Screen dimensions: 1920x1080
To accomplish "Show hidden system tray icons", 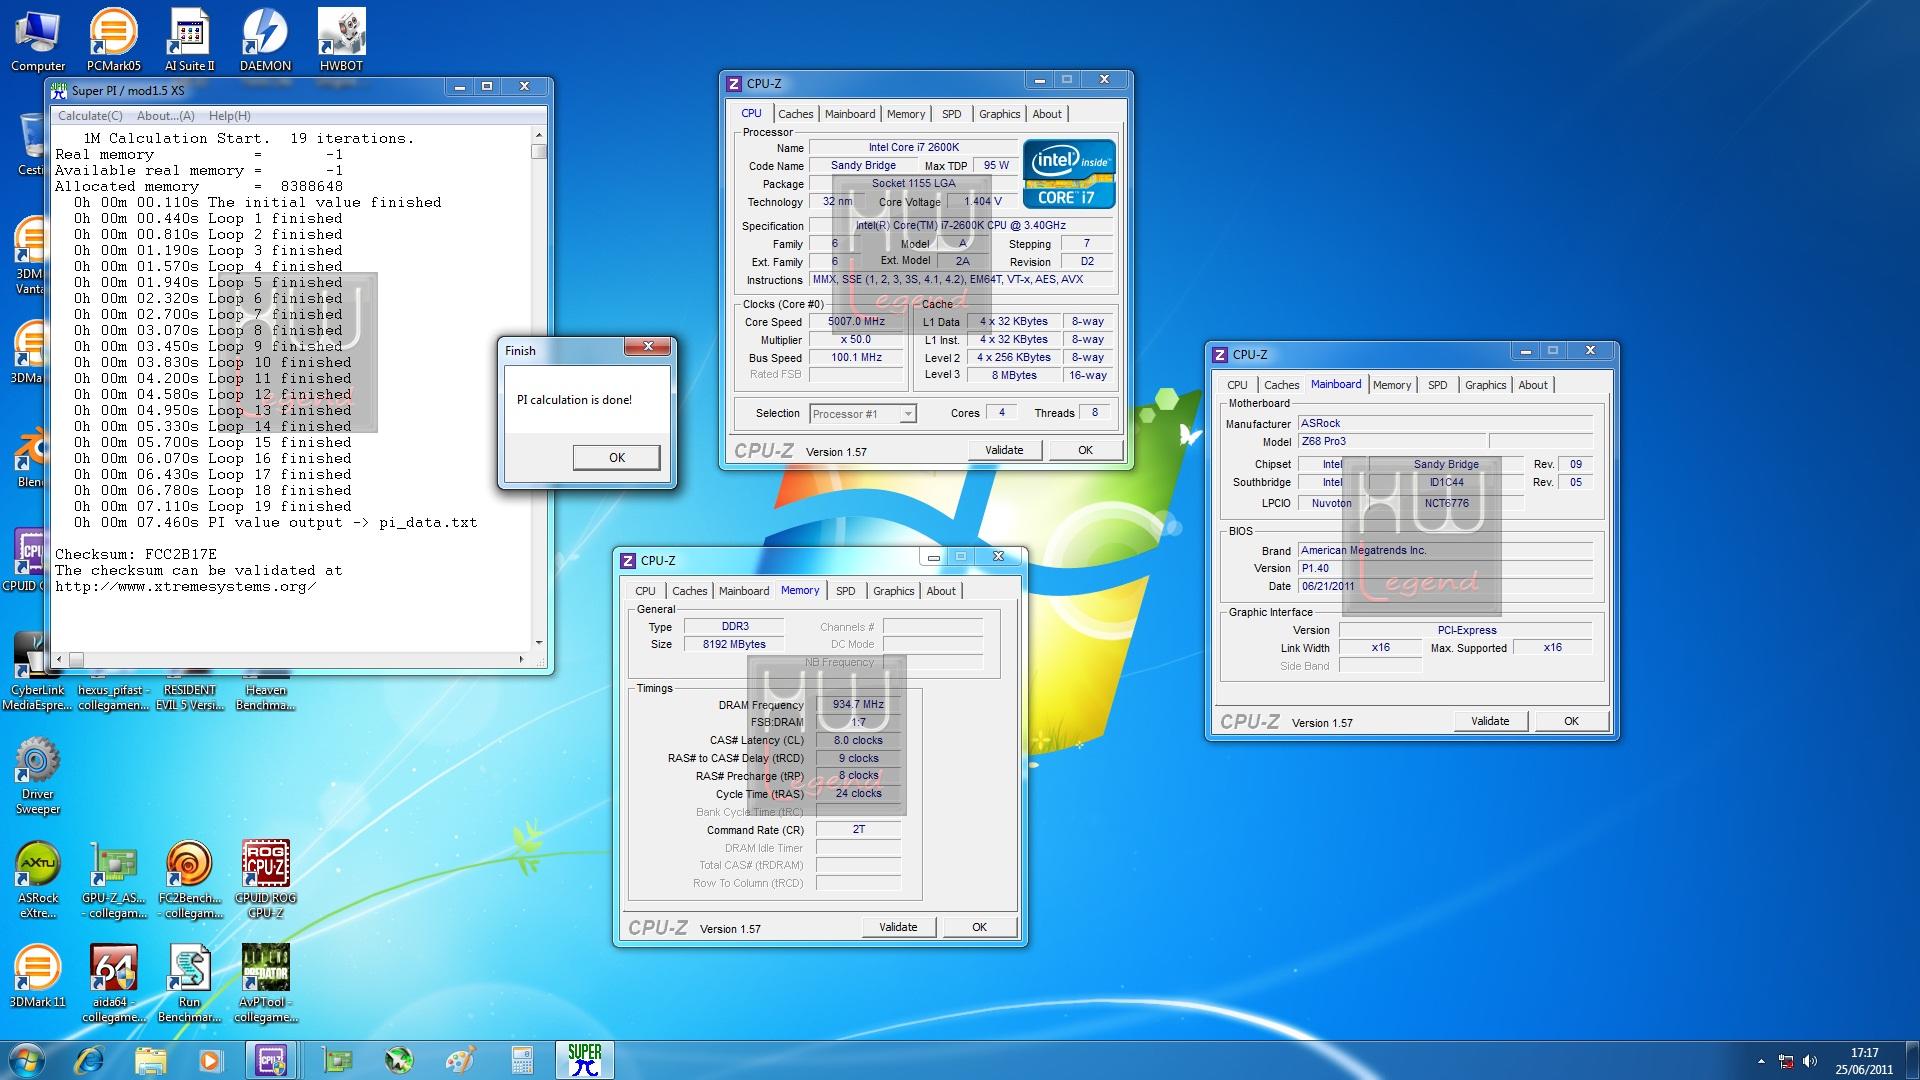I will (1761, 1061).
